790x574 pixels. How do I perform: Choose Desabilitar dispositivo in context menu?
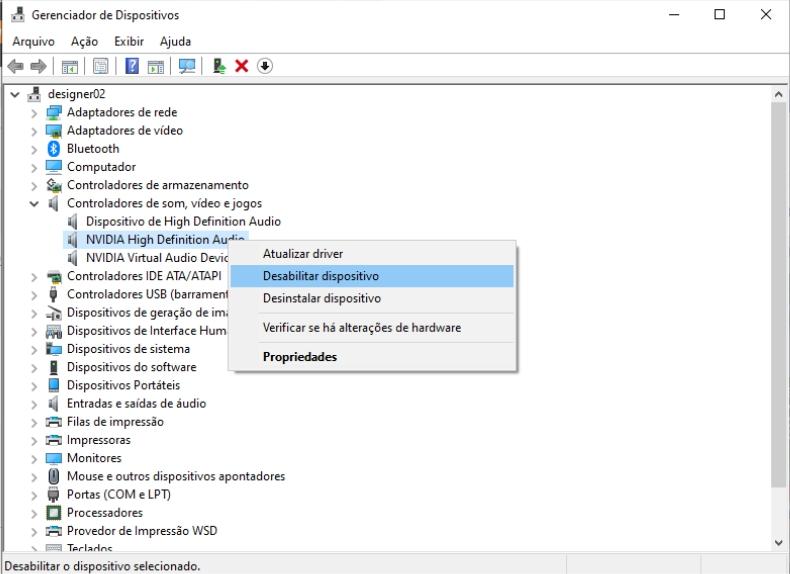tap(372, 276)
